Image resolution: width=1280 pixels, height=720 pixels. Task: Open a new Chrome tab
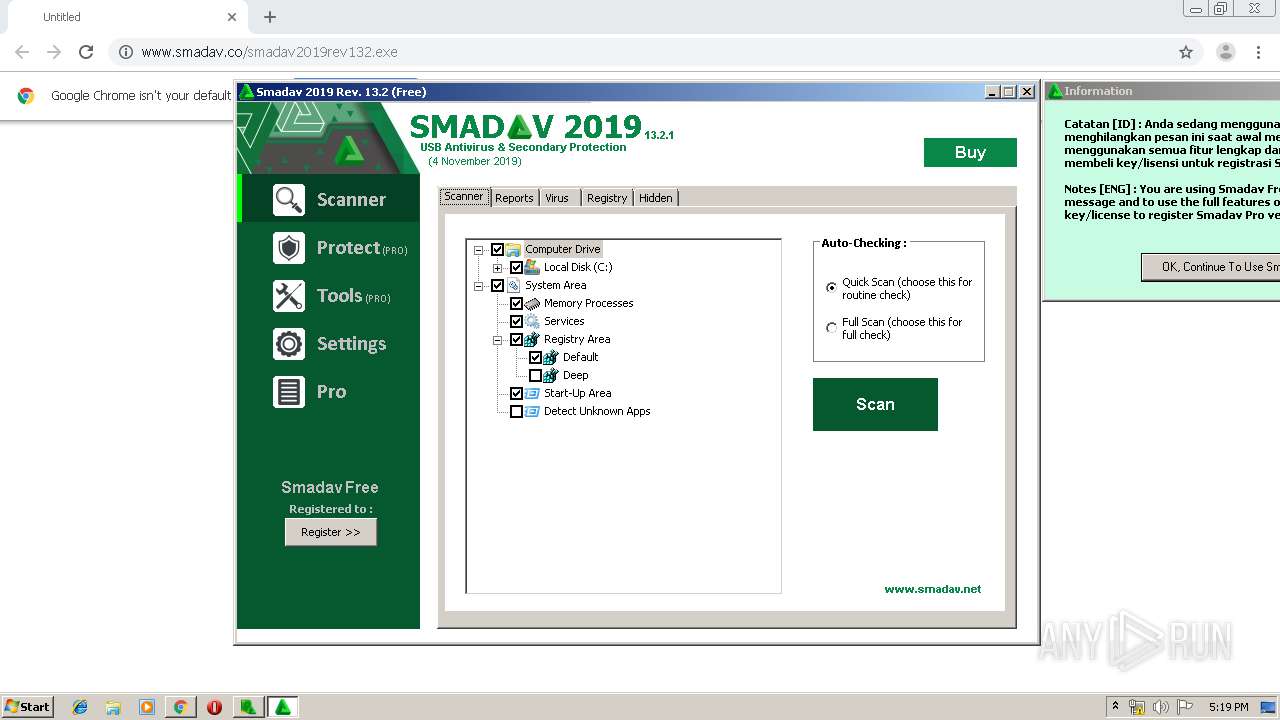(270, 17)
